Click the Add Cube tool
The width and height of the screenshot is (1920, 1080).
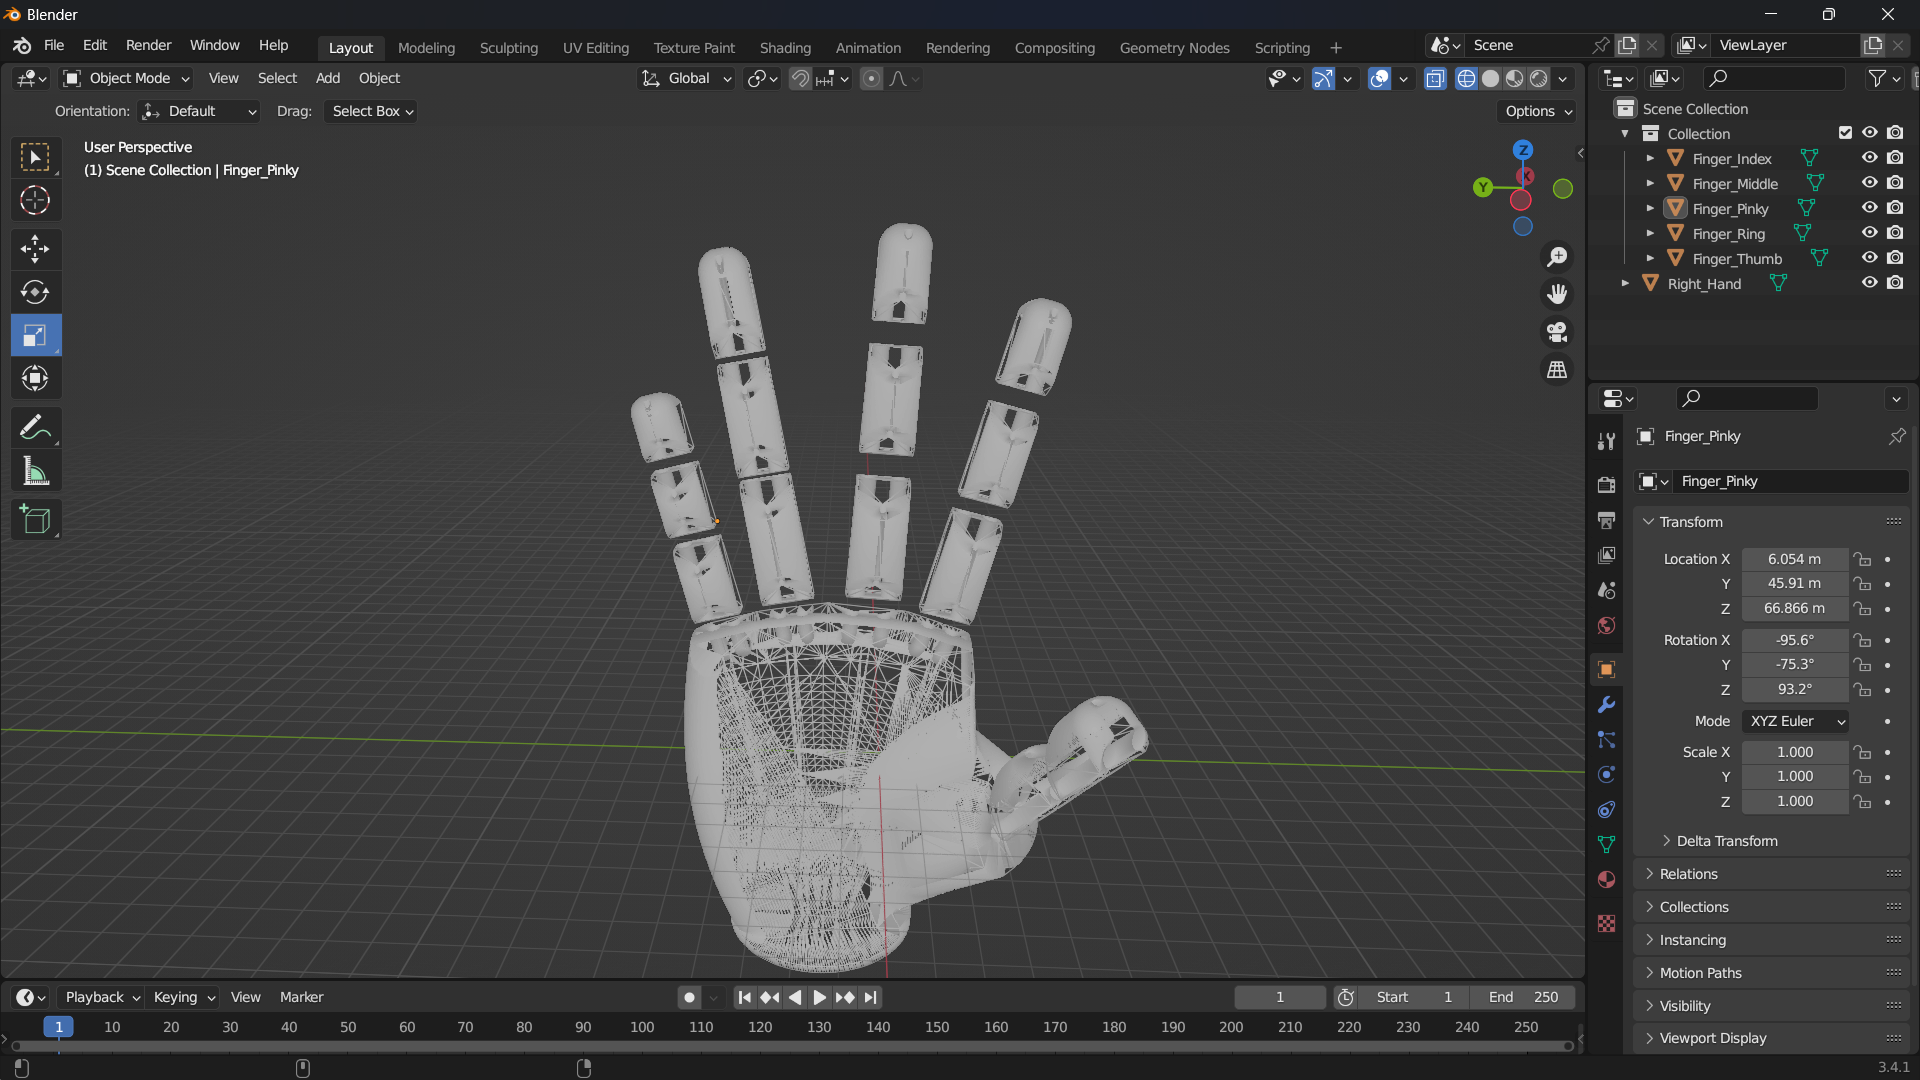pyautogui.click(x=35, y=519)
